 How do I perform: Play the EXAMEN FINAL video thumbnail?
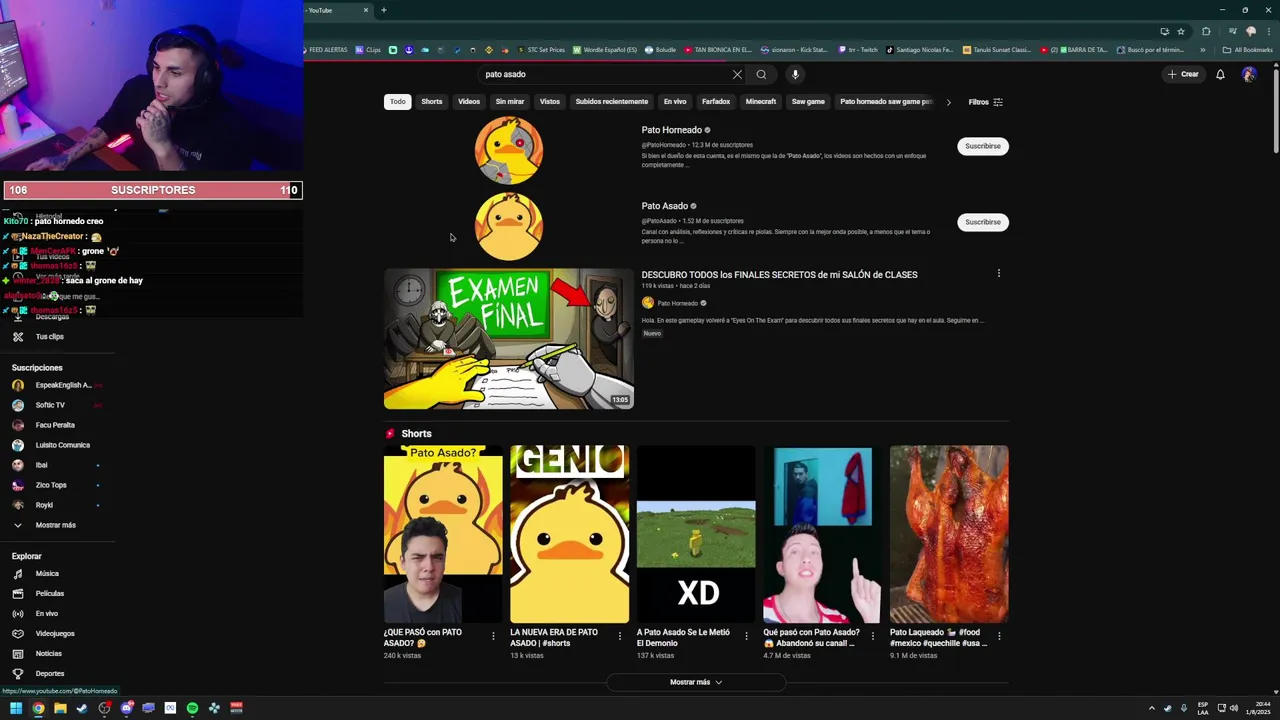(509, 339)
